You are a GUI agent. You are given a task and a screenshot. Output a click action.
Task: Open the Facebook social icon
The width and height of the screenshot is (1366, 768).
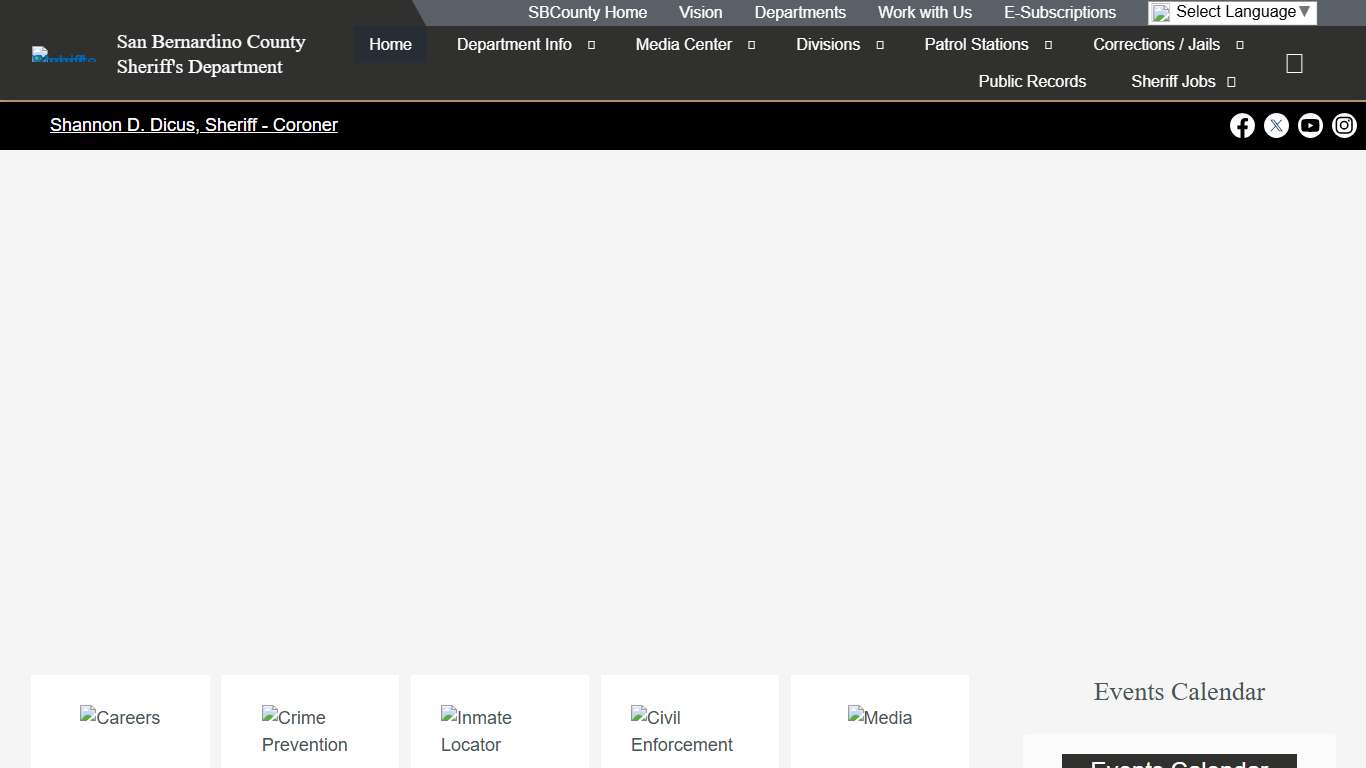tap(1242, 125)
